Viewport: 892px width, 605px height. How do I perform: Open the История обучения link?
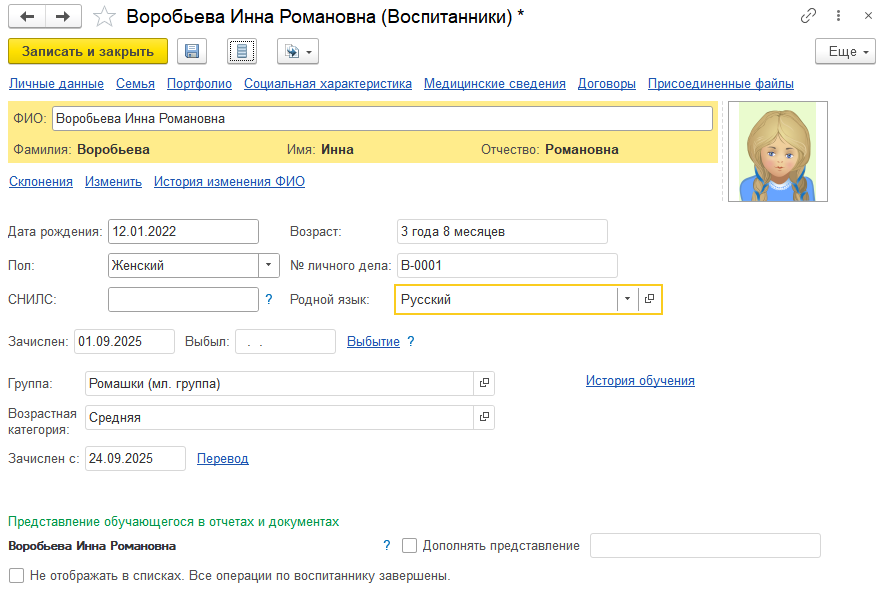[639, 381]
